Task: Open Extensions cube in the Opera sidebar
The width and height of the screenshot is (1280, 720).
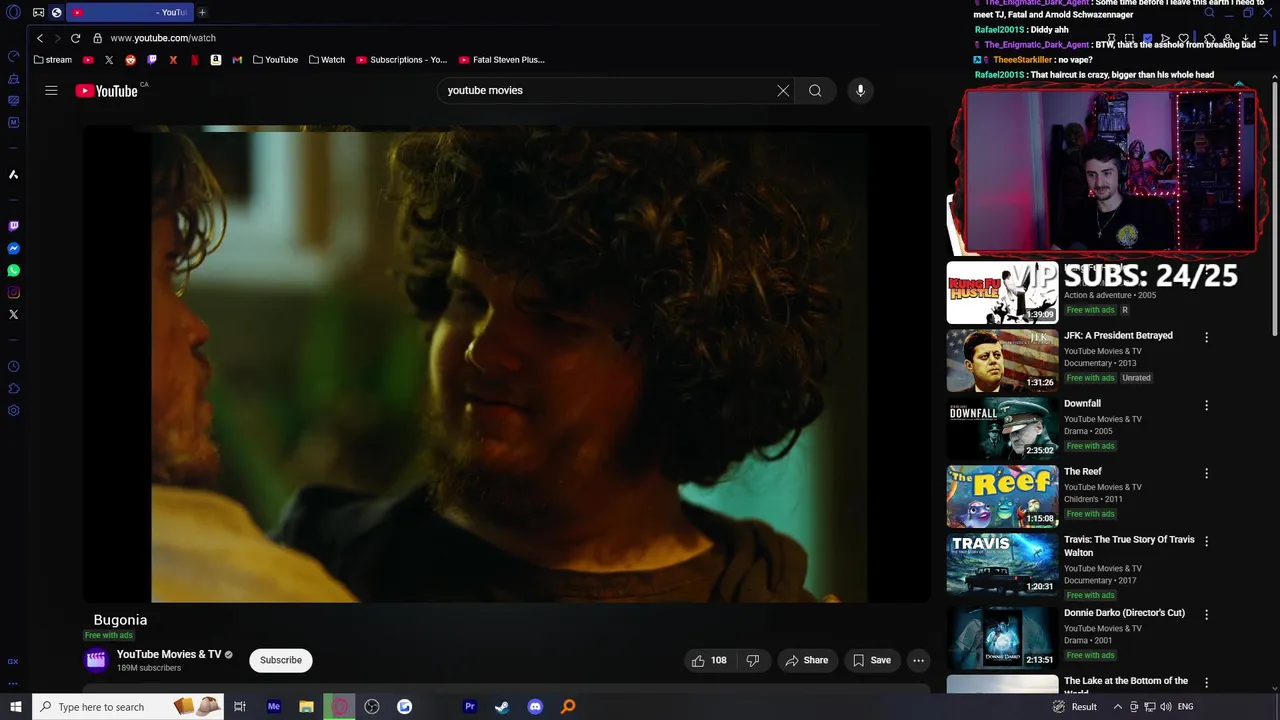Action: [13, 388]
